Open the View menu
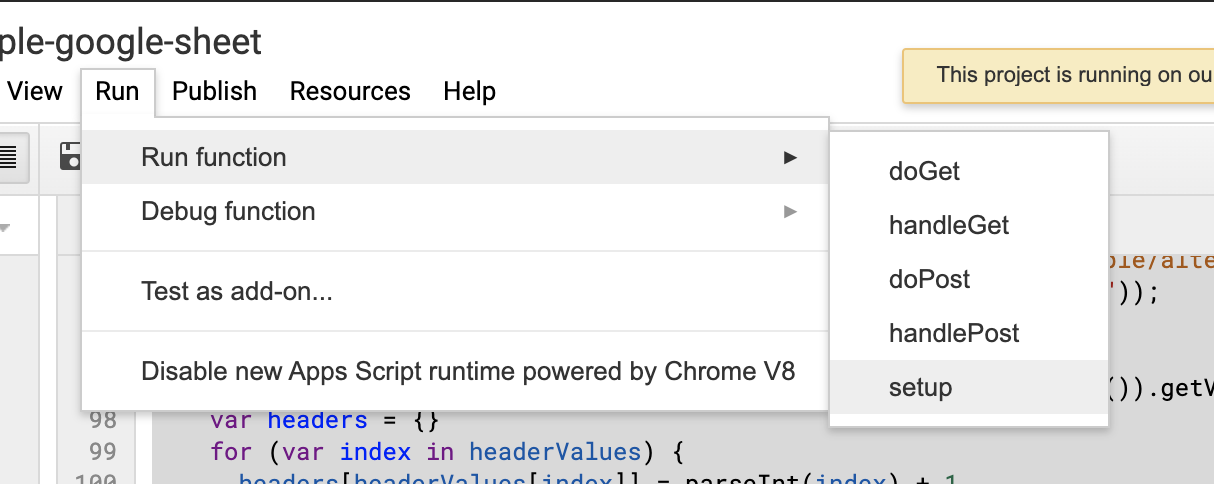 pos(34,91)
